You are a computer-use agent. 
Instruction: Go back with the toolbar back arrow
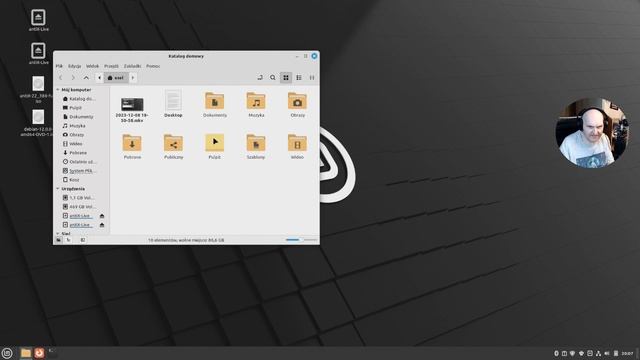(60, 78)
